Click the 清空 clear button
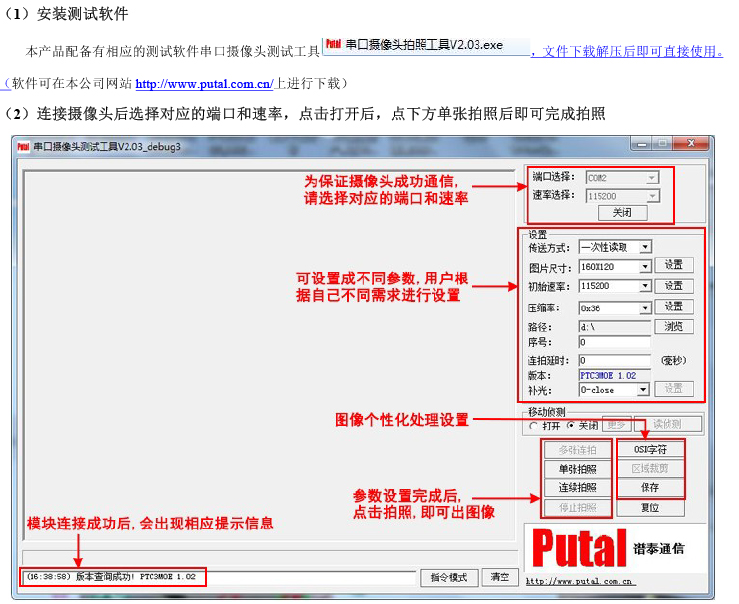This screenshot has width=739, height=604. [x=500, y=577]
